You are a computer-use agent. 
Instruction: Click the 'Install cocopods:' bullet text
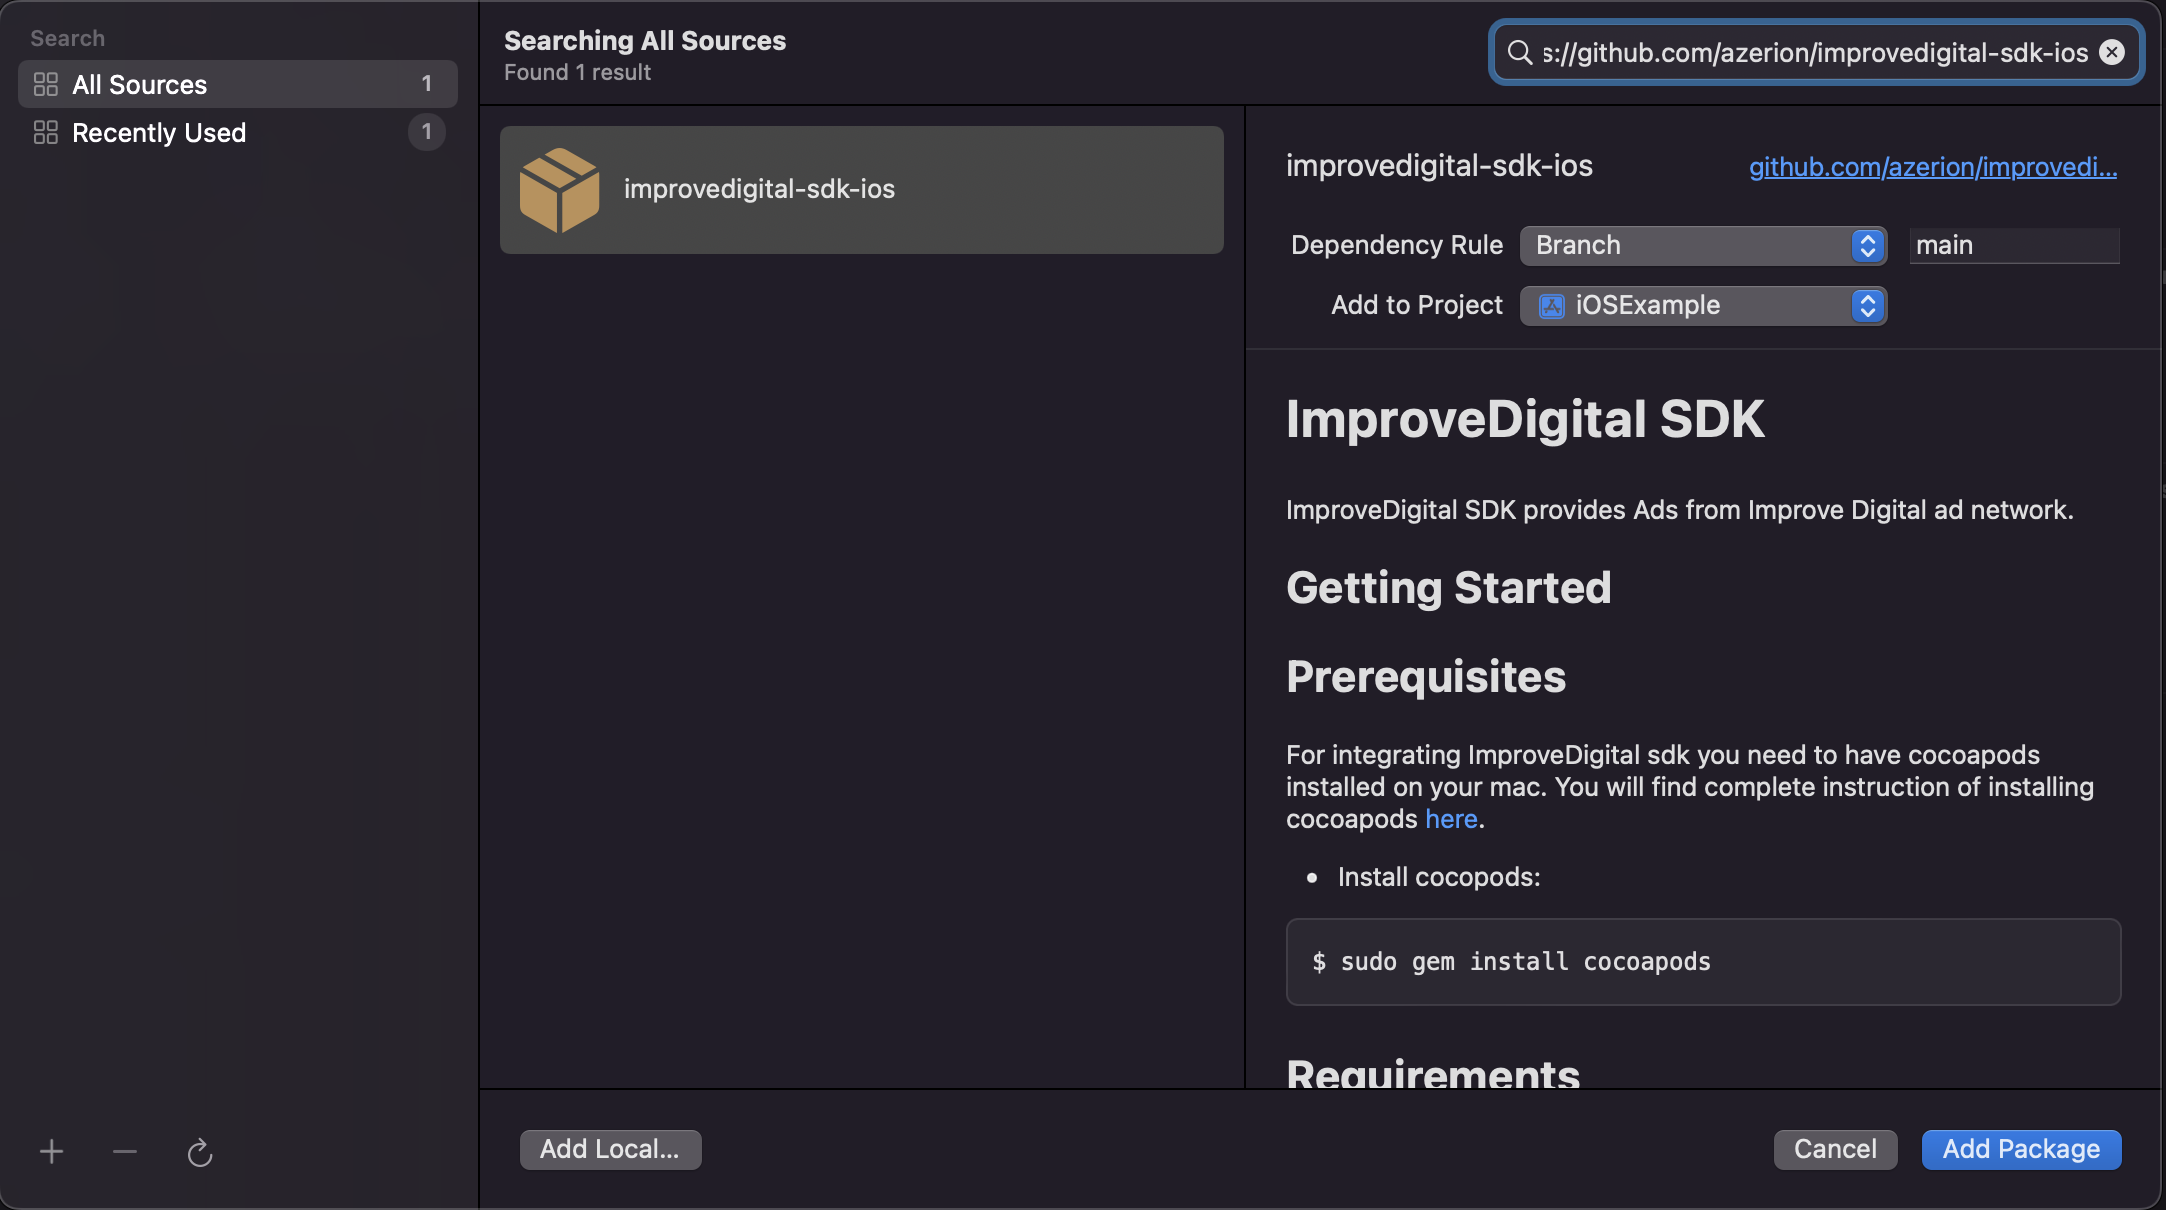click(x=1439, y=877)
